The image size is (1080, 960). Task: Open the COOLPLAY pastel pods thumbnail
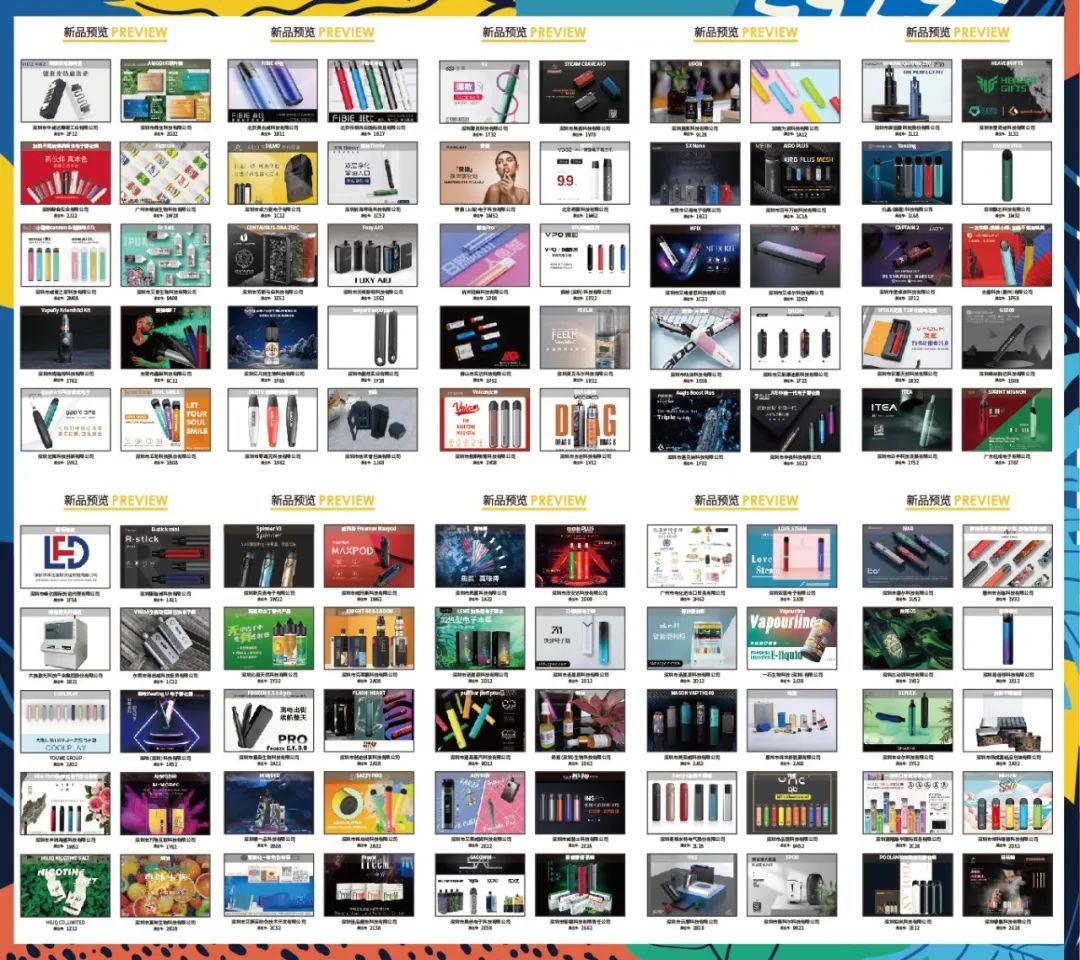coord(65,721)
